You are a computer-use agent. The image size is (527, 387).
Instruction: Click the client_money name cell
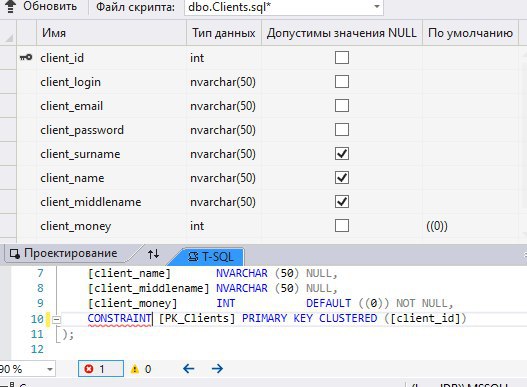pos(111,226)
